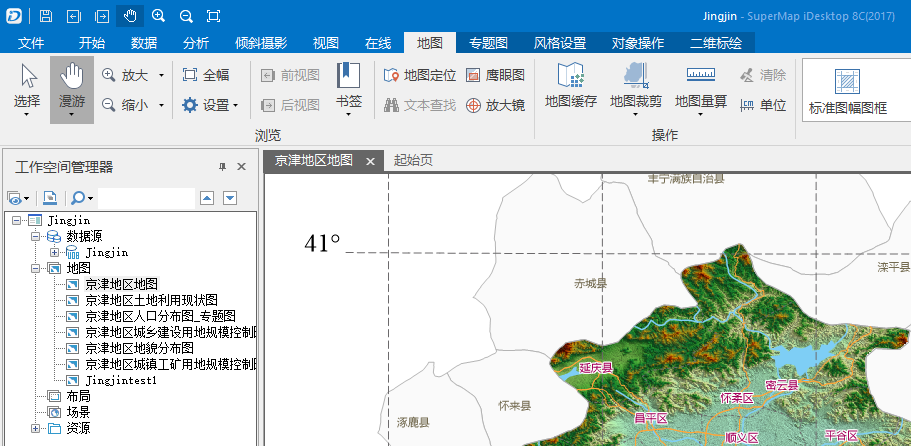Select 京津地区地貌分布图 in the tree
The height and width of the screenshot is (446, 911).
(x=139, y=348)
